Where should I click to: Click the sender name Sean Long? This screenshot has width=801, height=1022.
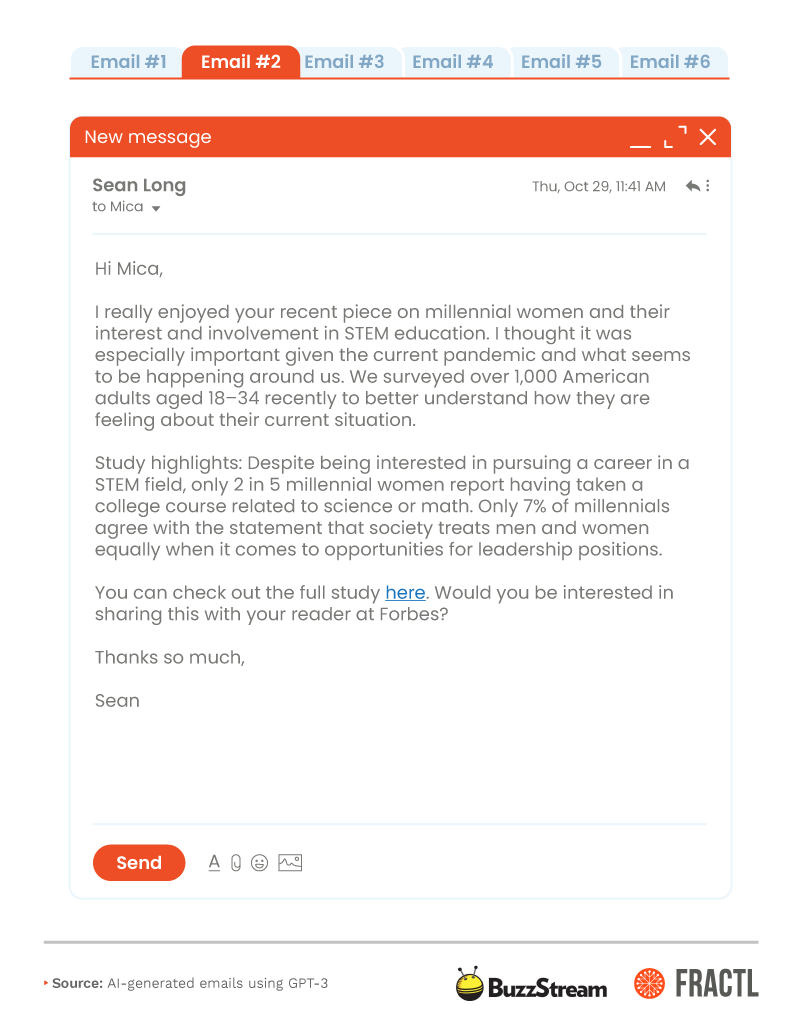(x=139, y=185)
